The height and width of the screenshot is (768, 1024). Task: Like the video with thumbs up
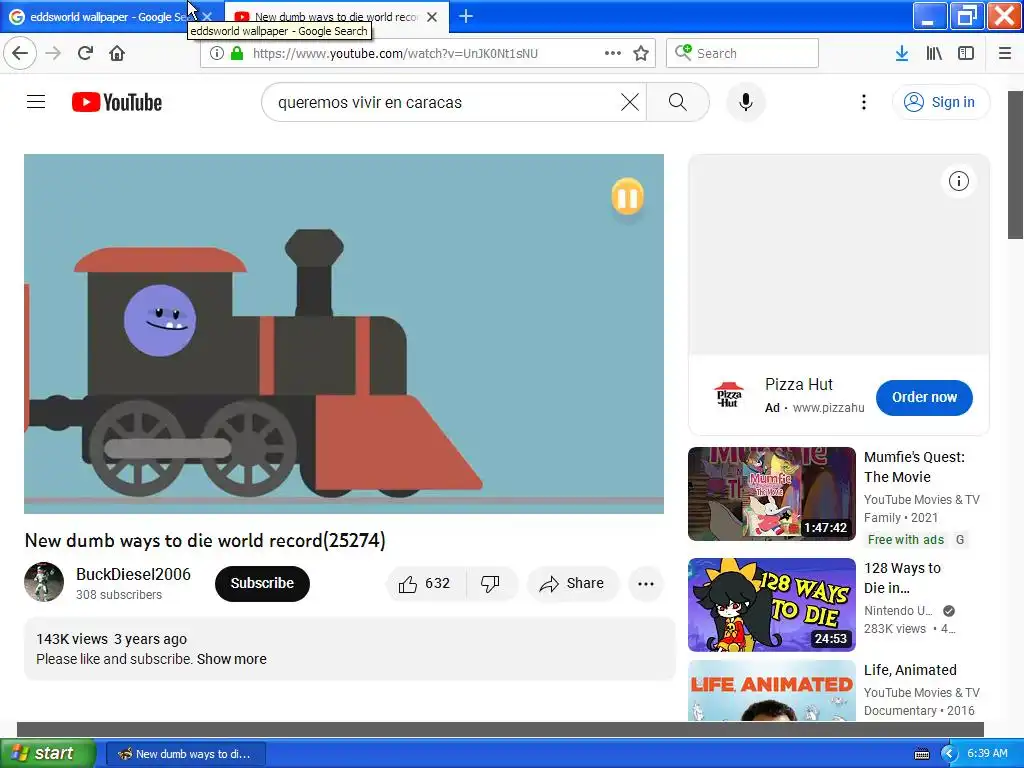(x=425, y=583)
